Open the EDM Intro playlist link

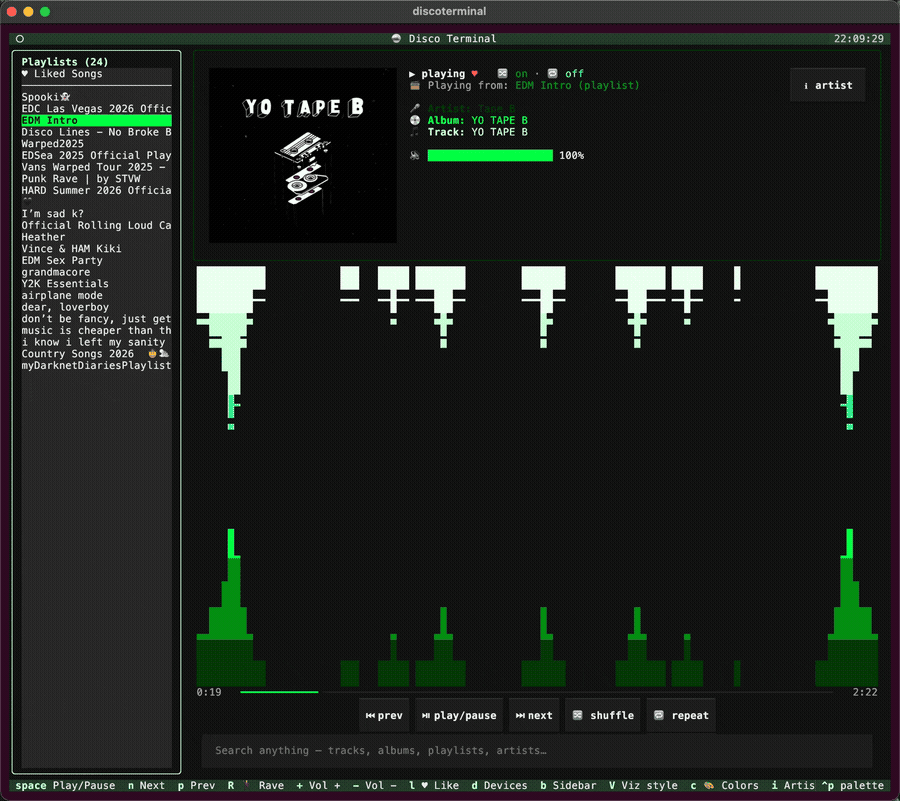point(577,85)
